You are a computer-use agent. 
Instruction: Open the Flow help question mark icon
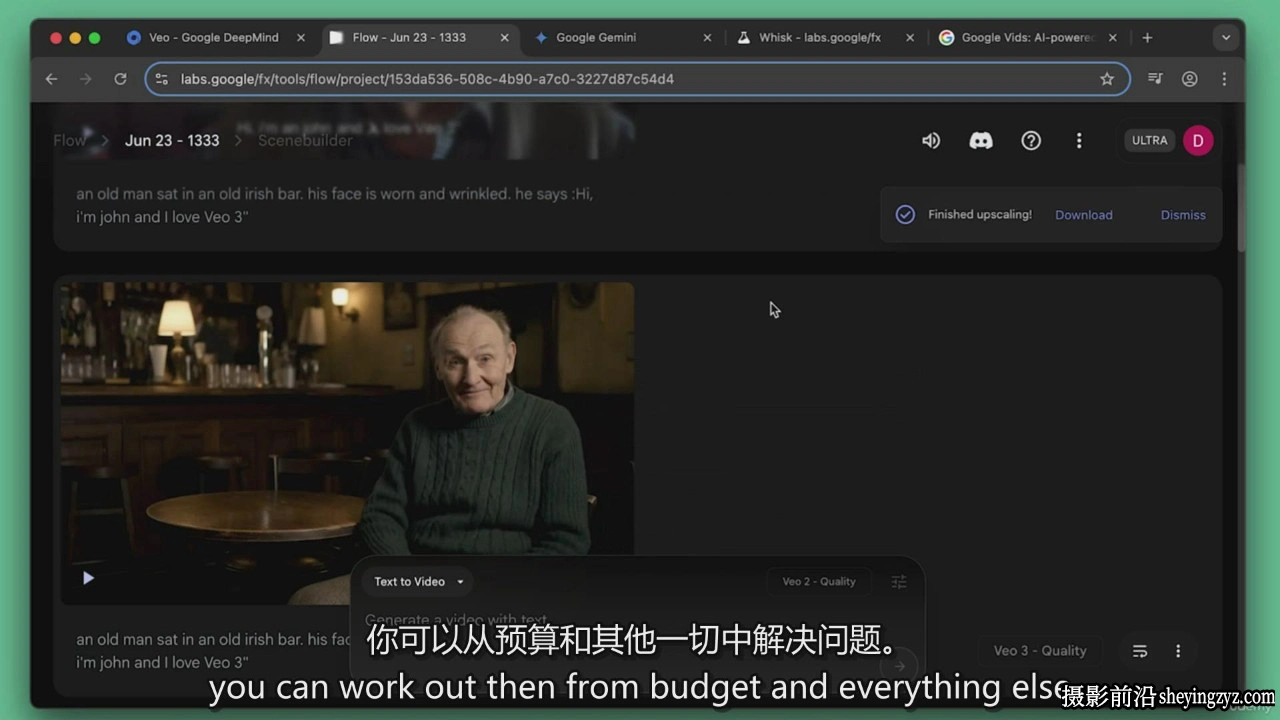pyautogui.click(x=1031, y=141)
